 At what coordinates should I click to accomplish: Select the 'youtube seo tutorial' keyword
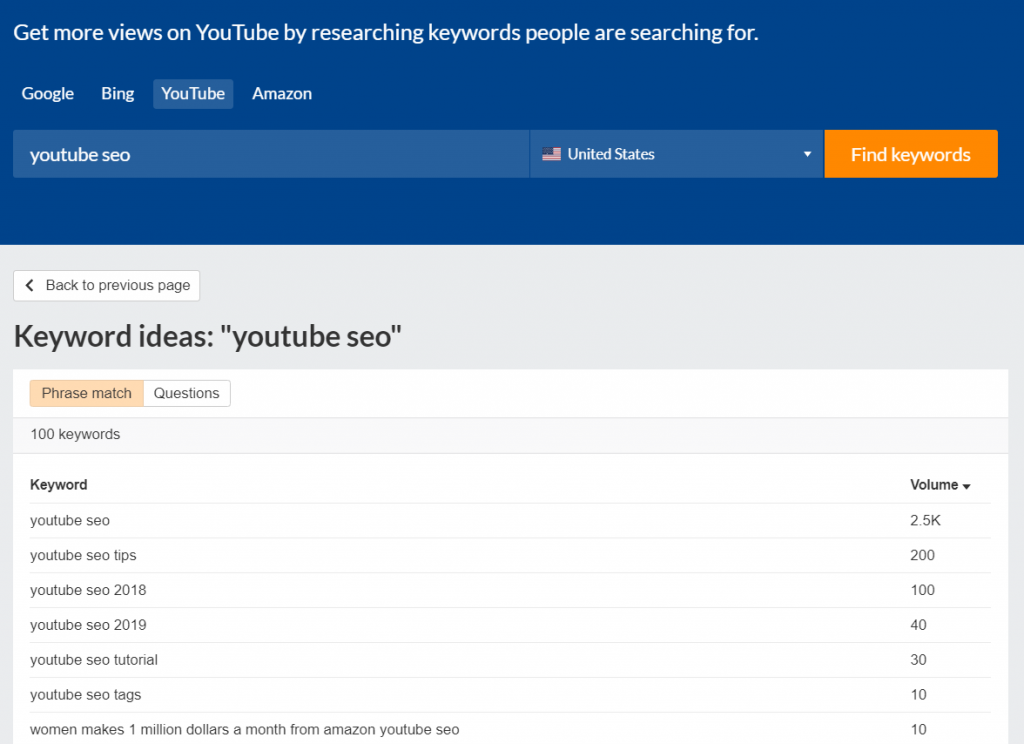pos(94,660)
